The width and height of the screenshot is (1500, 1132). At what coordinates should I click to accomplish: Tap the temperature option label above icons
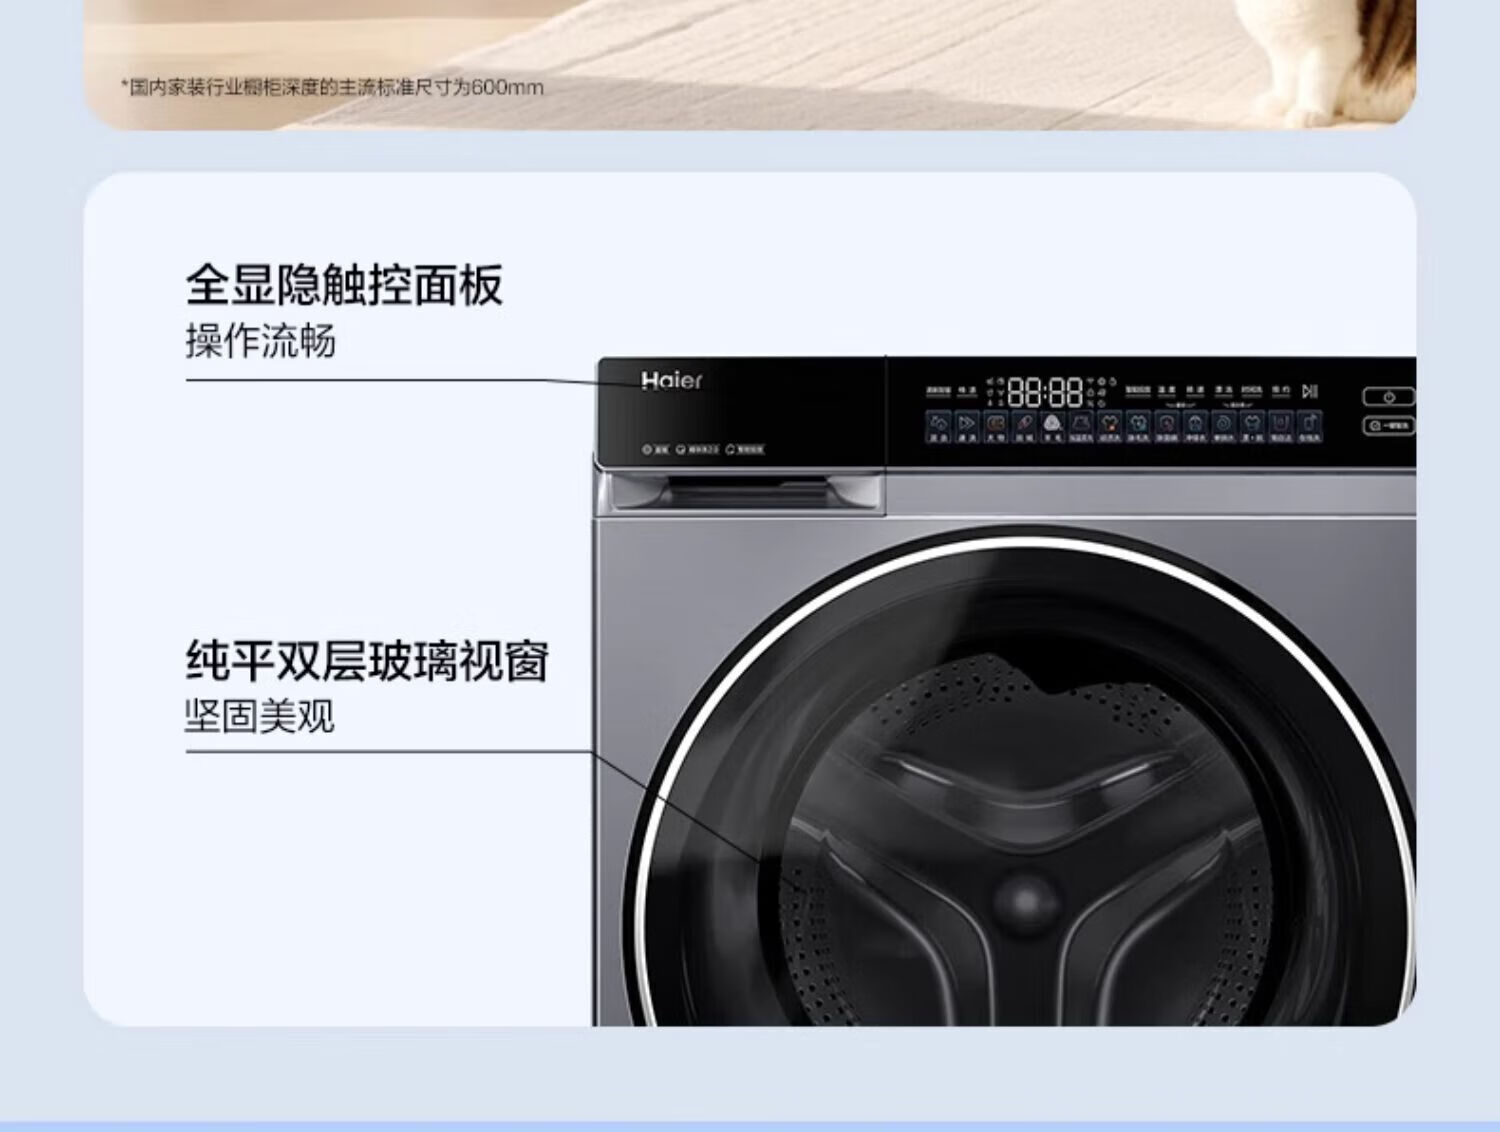1166,390
